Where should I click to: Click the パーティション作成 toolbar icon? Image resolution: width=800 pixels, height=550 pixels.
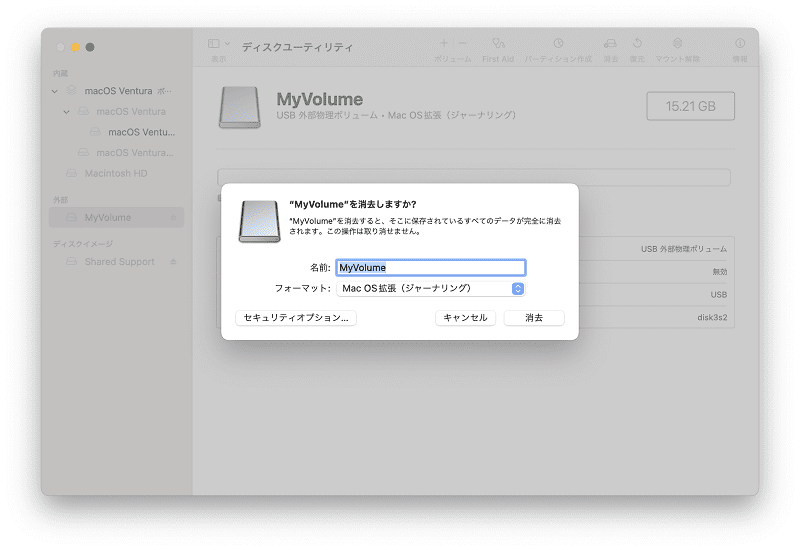coord(558,43)
